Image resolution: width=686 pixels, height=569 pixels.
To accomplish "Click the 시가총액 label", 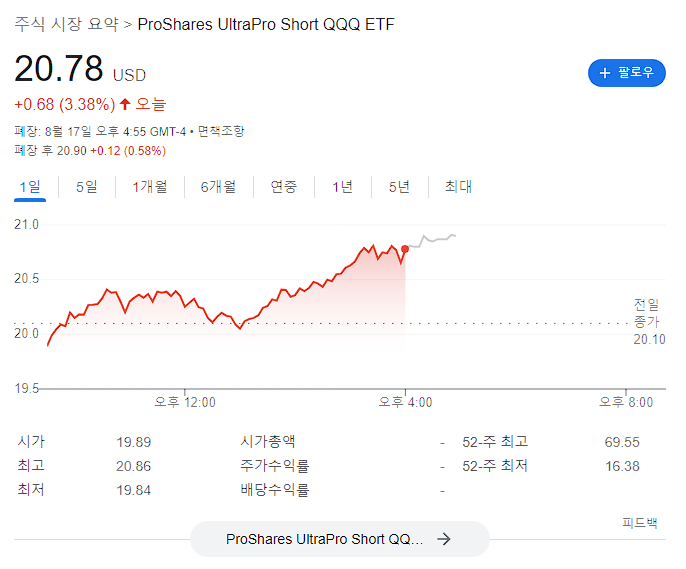I will click(x=268, y=441).
